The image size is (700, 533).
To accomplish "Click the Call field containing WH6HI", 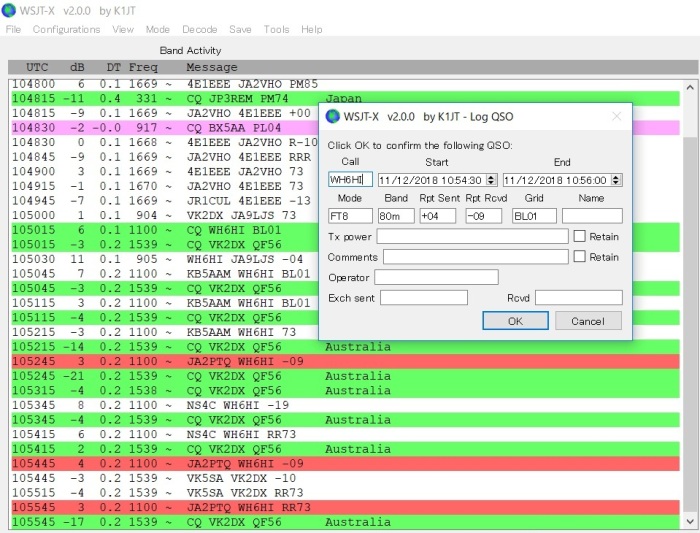I will (x=350, y=180).
